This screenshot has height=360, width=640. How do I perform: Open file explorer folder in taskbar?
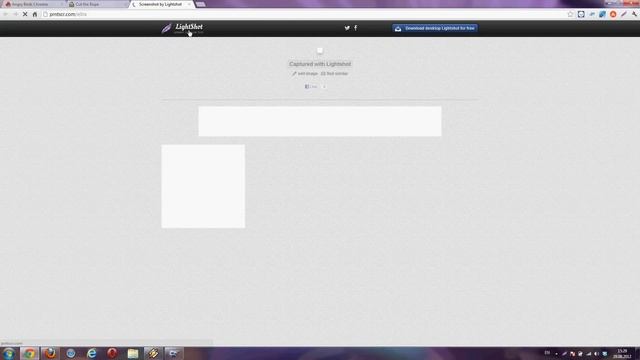point(133,353)
